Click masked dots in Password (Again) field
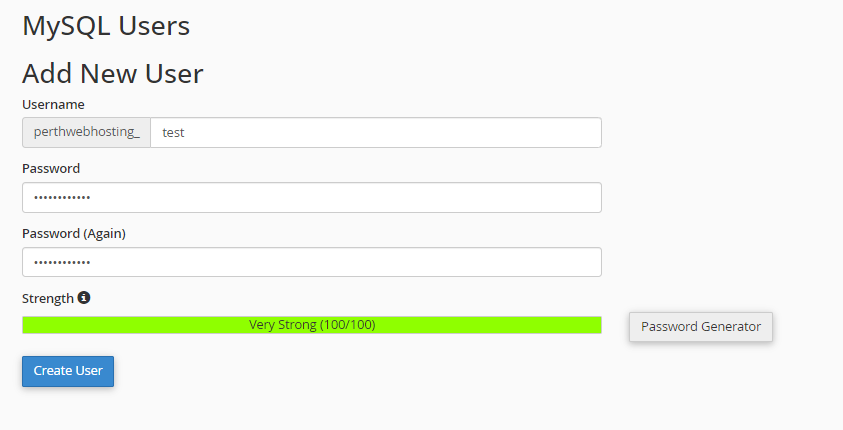 click(62, 263)
